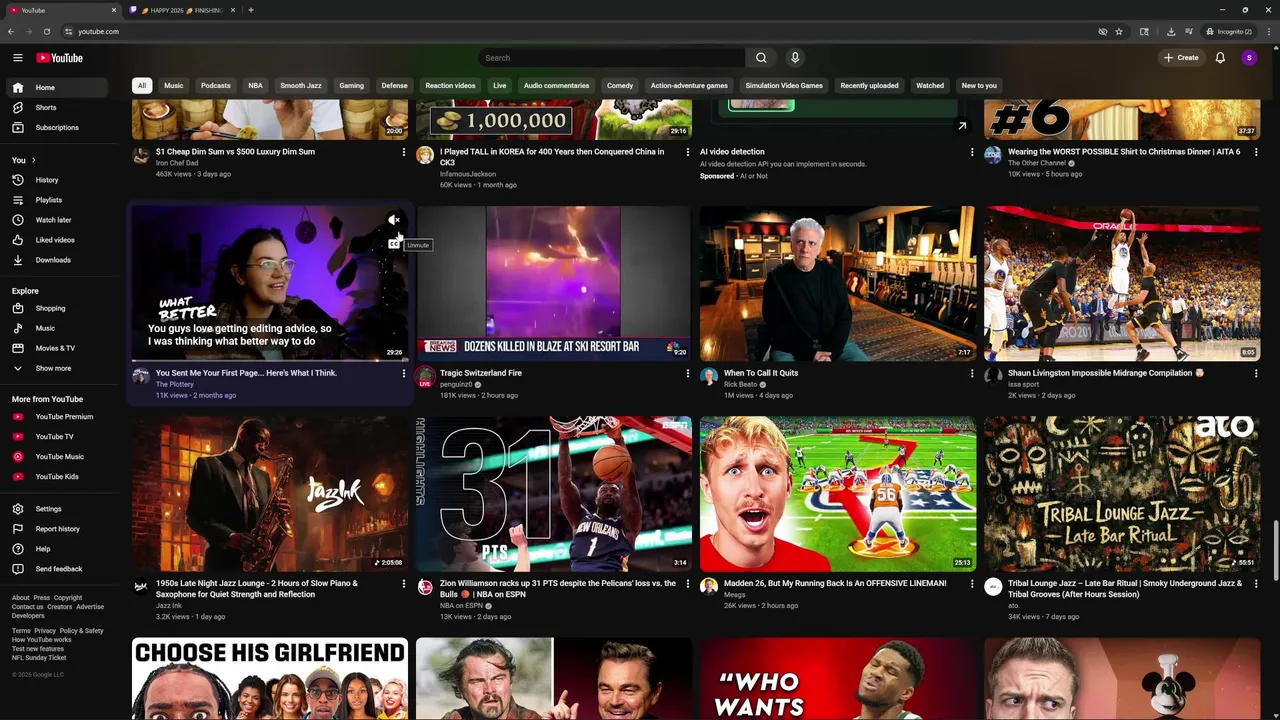This screenshot has height=720, width=1280.
Task: Select the Music filter chip
Action: point(174,85)
